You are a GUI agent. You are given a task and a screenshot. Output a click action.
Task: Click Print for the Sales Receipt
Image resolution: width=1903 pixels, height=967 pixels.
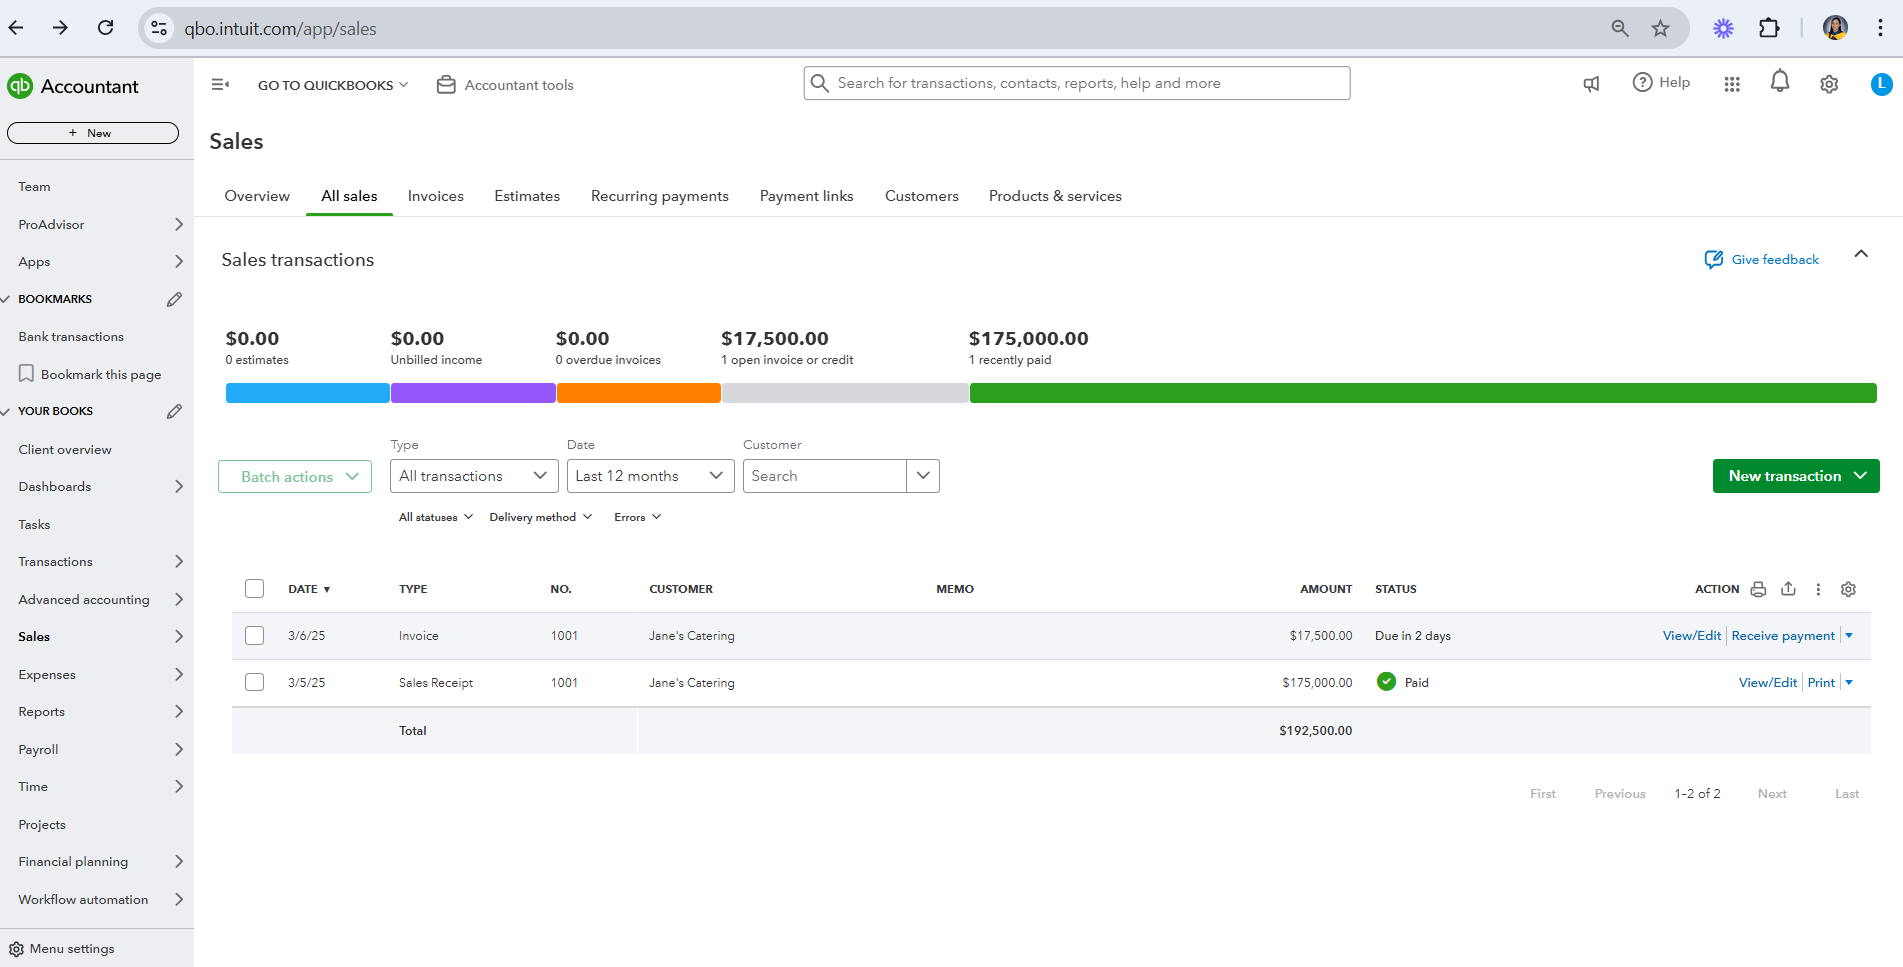(1821, 682)
